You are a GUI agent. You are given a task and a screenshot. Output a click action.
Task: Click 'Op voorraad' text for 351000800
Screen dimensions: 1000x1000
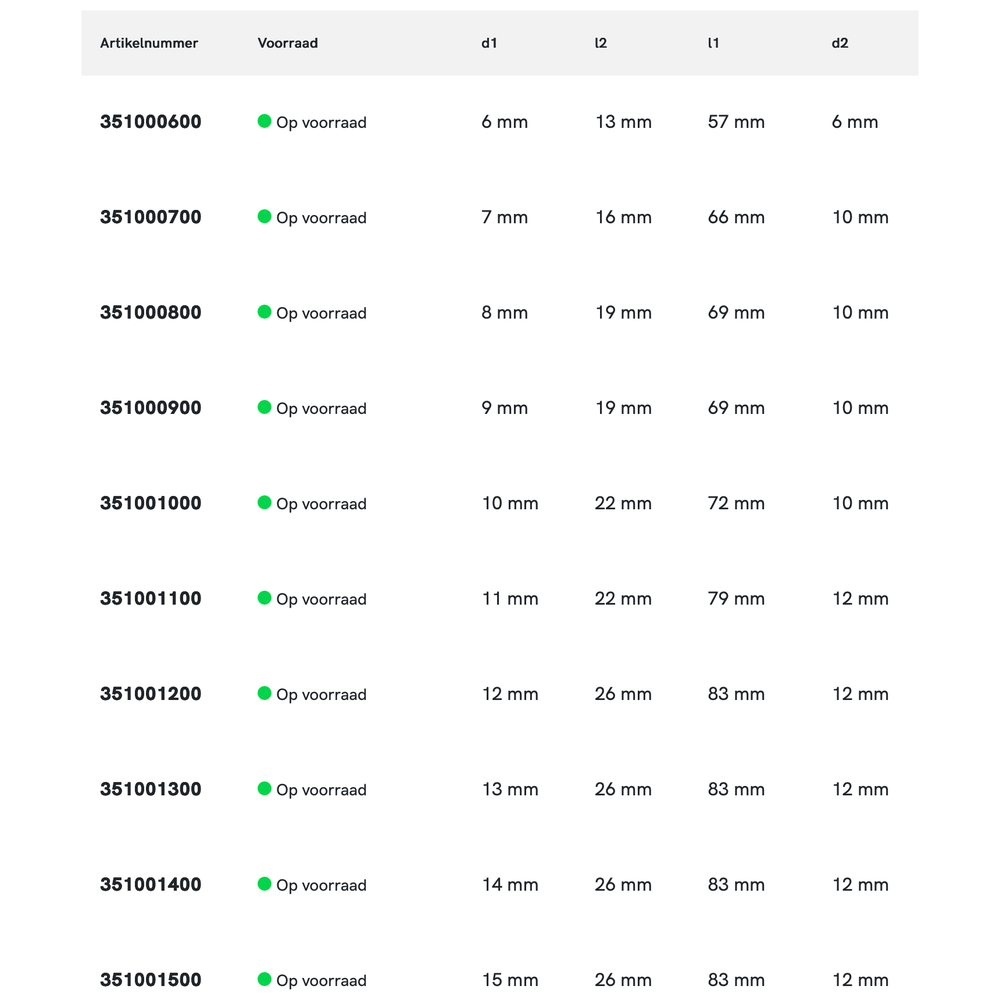click(321, 313)
